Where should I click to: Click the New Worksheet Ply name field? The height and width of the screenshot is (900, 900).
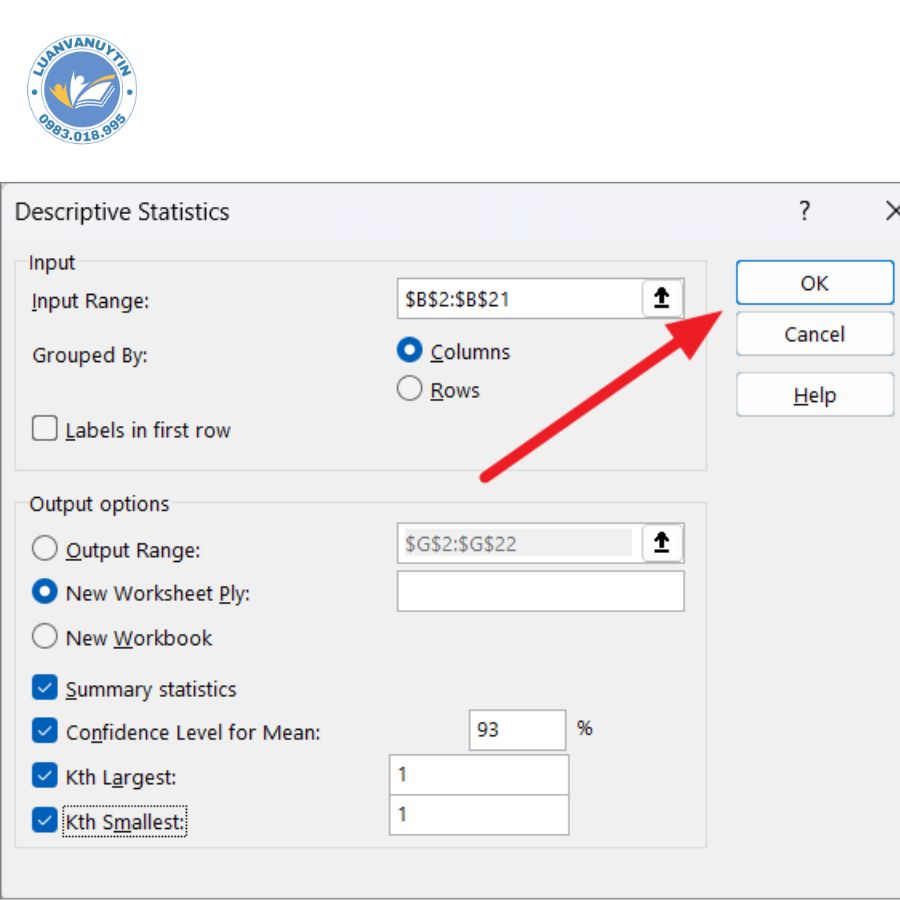[540, 591]
